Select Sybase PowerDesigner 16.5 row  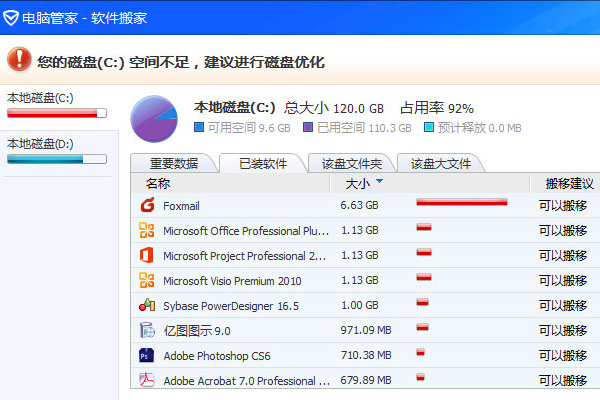[365, 305]
